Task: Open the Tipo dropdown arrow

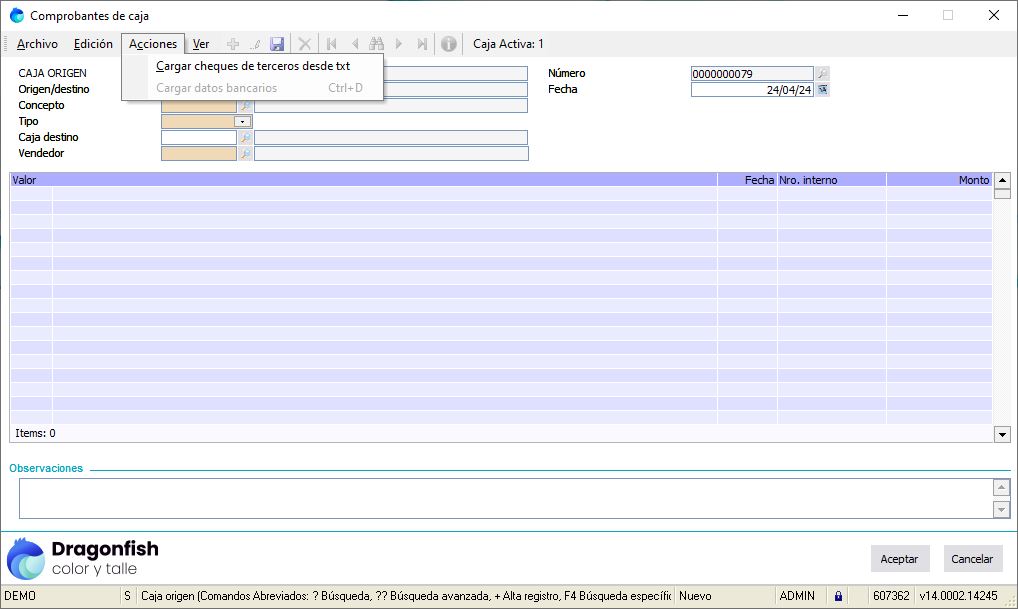Action: pos(243,121)
